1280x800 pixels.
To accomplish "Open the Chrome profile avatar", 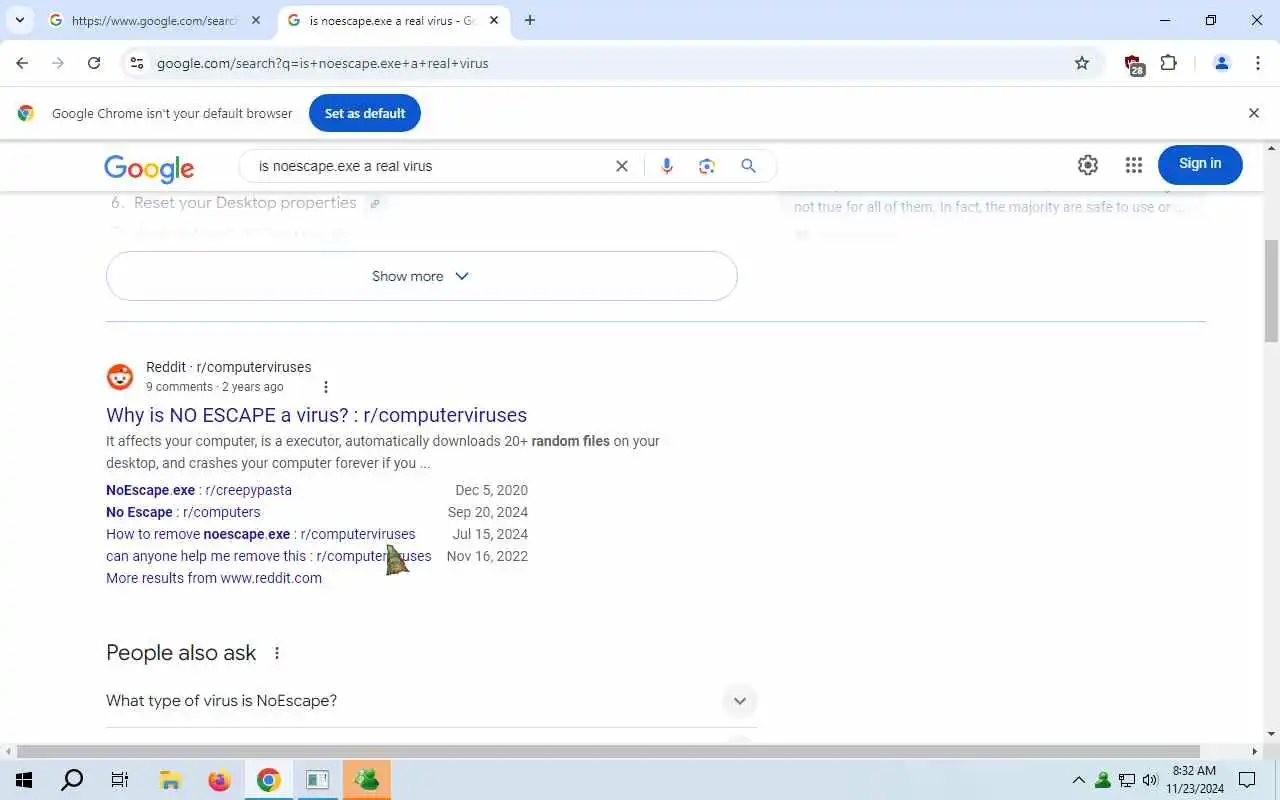I will click(x=1222, y=63).
